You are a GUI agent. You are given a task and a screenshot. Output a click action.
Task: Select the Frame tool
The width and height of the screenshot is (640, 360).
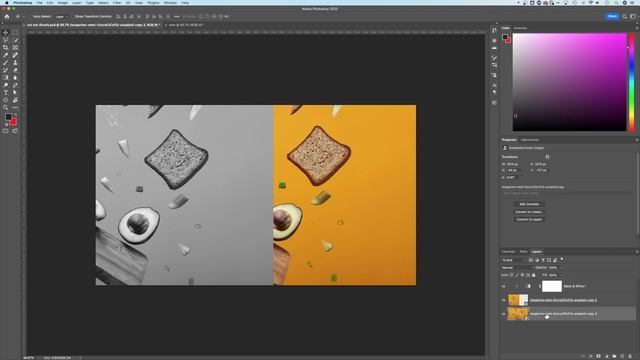point(15,48)
